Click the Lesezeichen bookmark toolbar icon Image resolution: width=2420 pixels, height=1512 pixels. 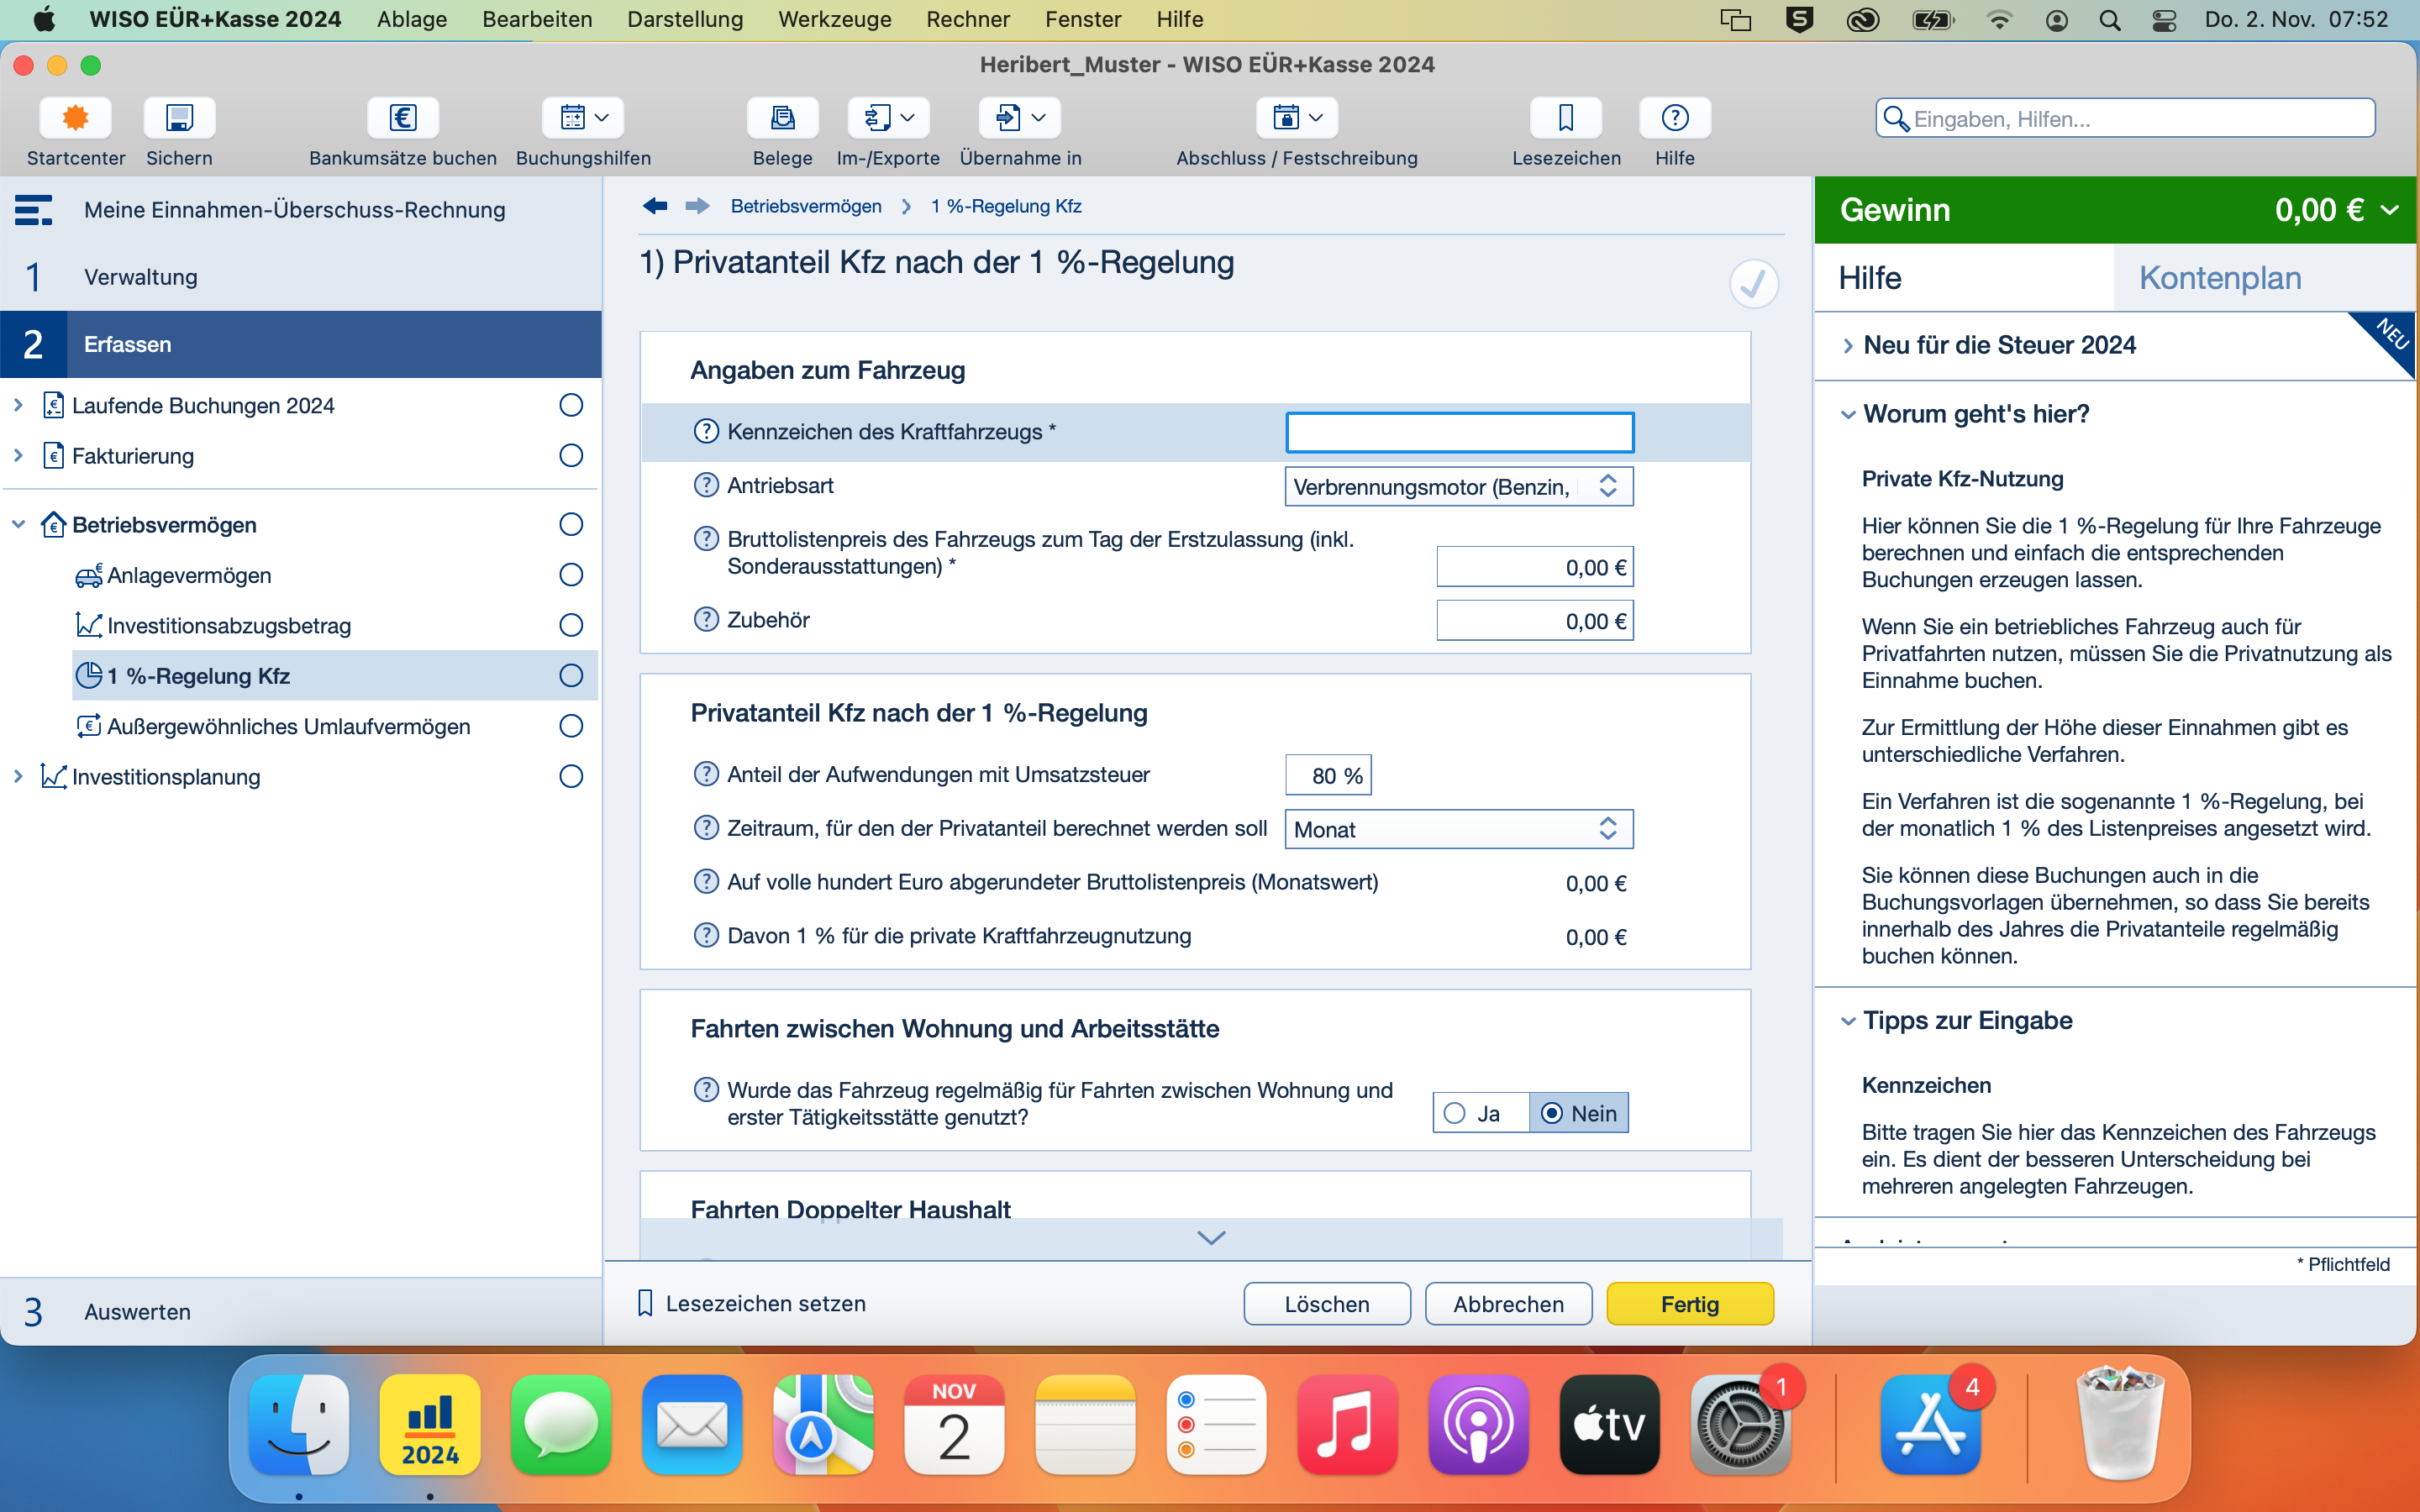(1566, 118)
